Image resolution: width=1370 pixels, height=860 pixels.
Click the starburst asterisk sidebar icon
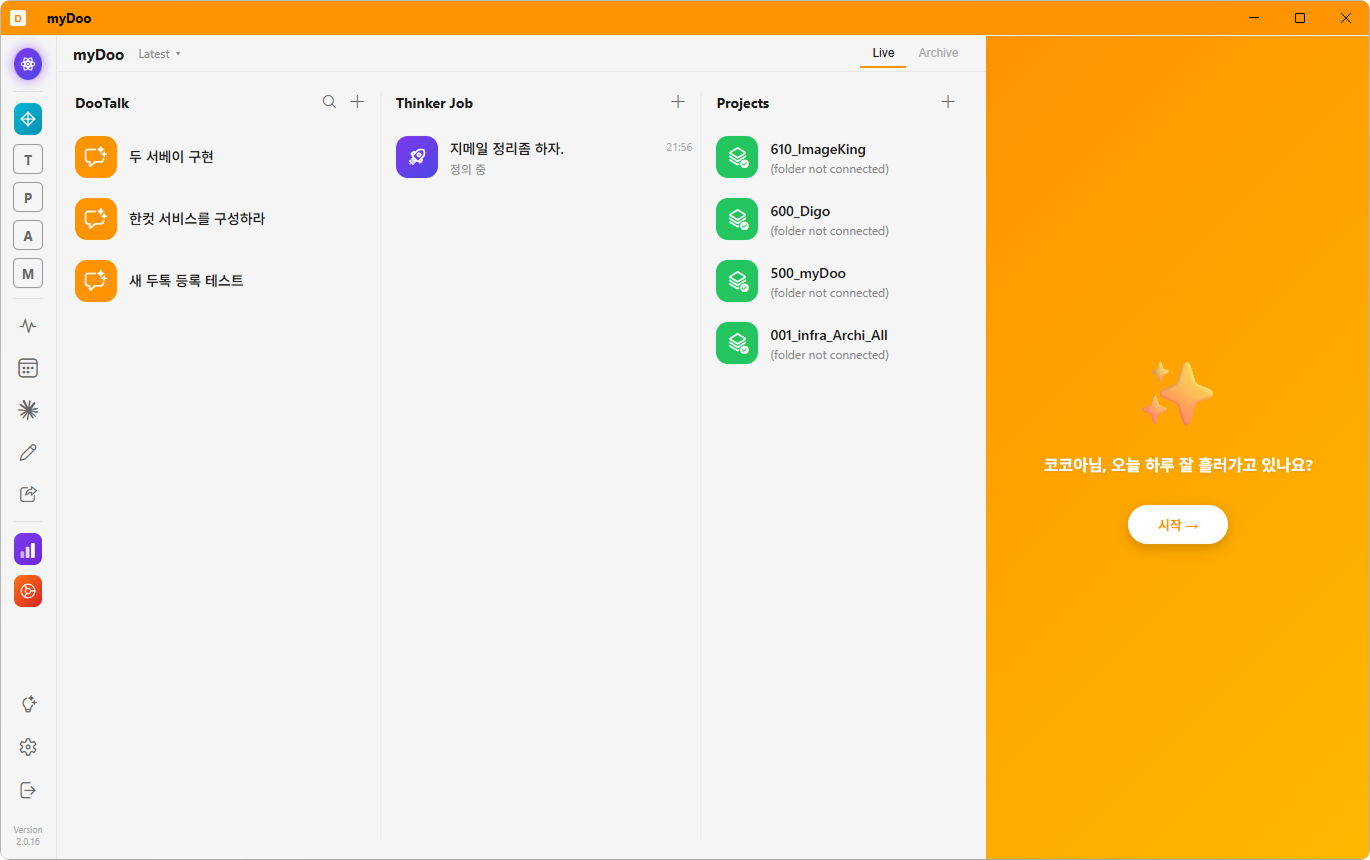pos(28,410)
